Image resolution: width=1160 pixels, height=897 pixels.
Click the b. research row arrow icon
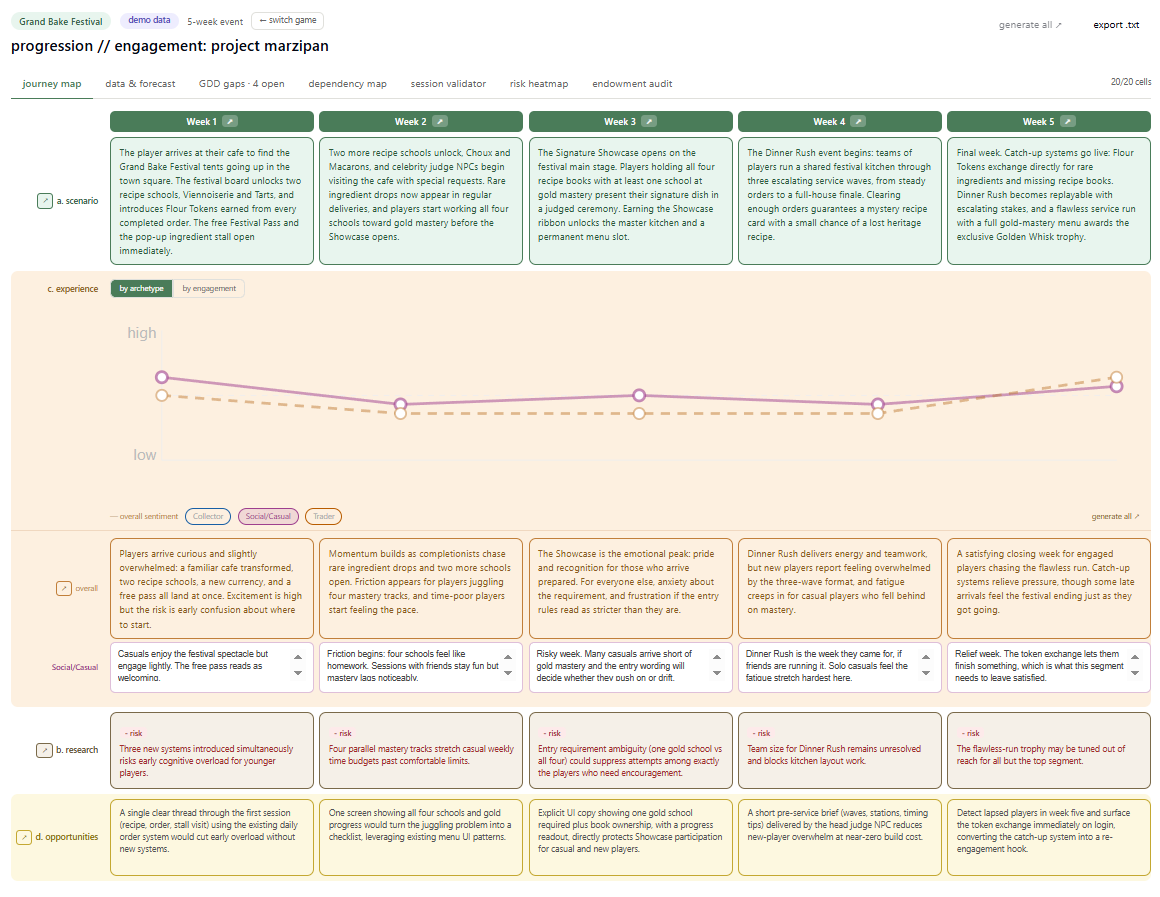[44, 750]
